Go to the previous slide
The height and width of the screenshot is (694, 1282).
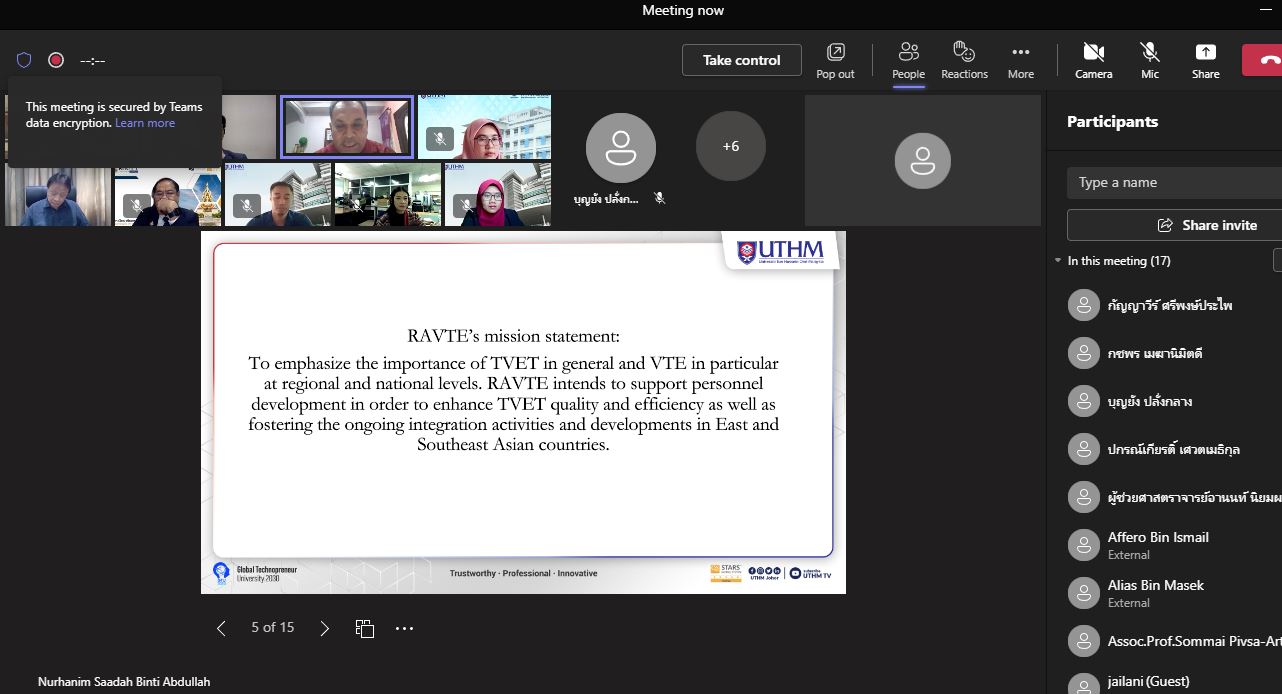(x=221, y=628)
